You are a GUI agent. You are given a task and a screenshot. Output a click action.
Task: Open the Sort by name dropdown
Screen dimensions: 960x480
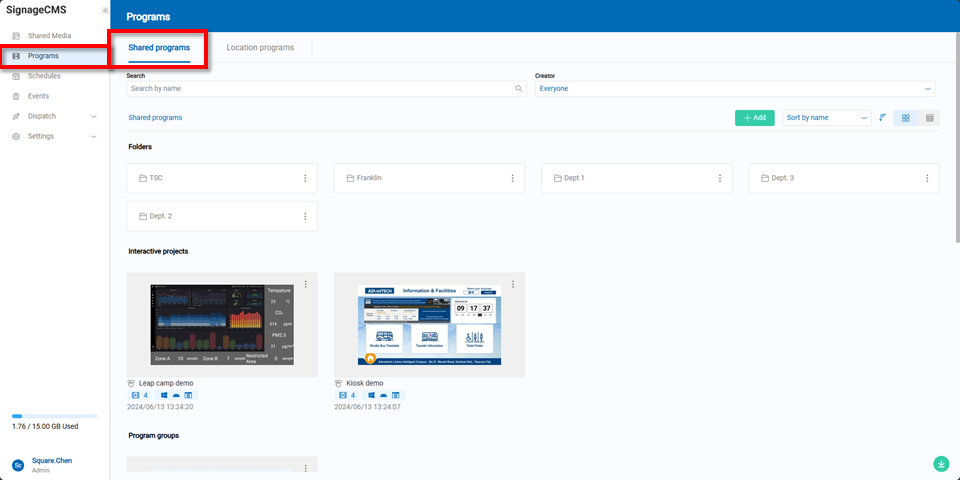tap(827, 118)
